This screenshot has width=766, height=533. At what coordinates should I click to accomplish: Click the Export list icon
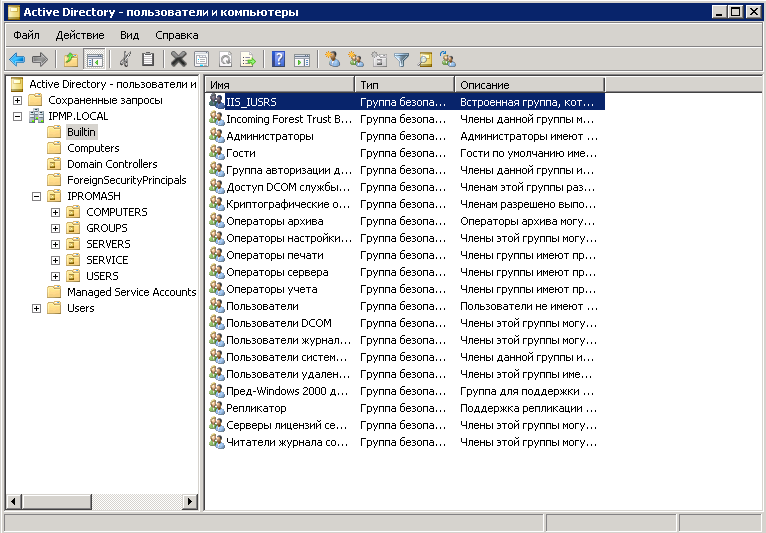pyautogui.click(x=249, y=60)
